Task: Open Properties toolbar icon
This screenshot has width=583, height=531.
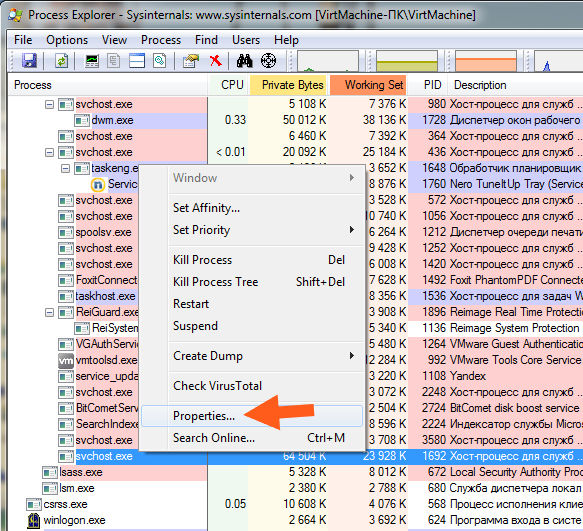Action: [191, 60]
